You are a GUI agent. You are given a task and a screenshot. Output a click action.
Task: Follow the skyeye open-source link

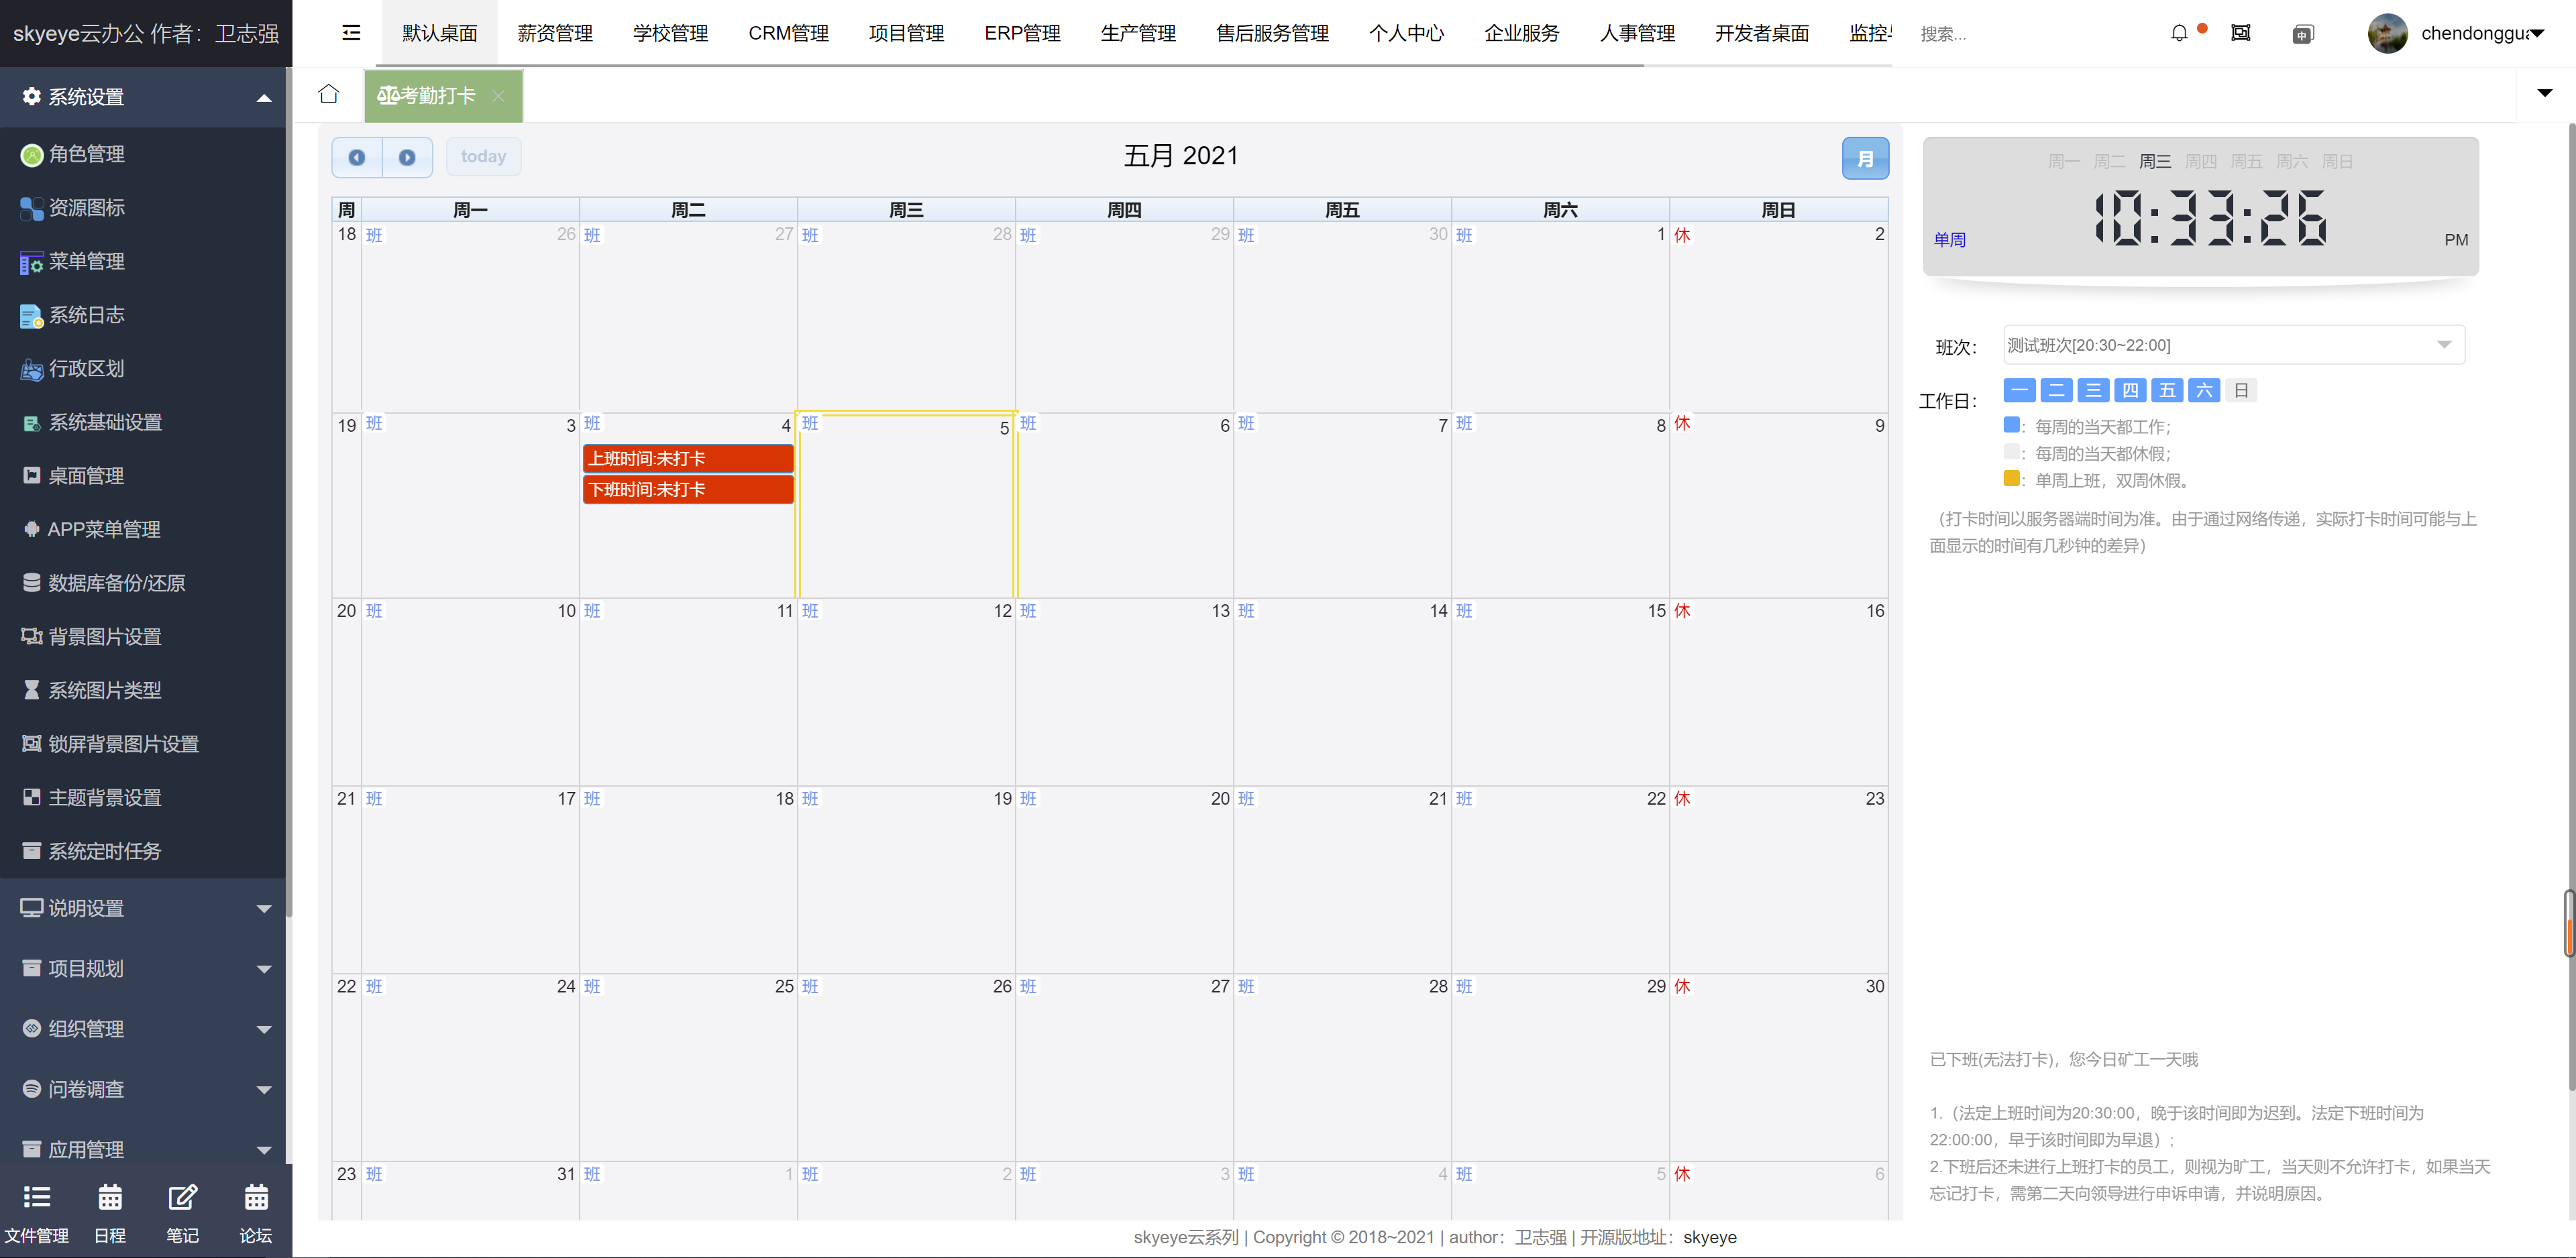coord(1709,1237)
